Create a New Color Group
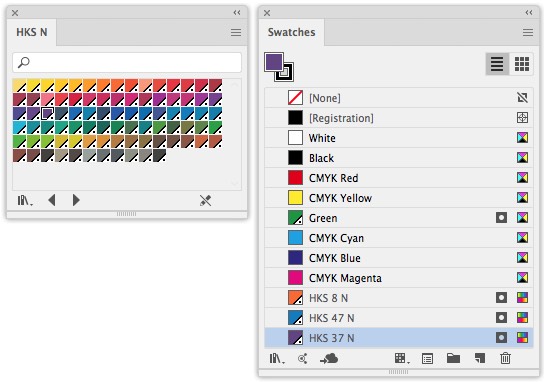544x382 pixels. point(453,358)
